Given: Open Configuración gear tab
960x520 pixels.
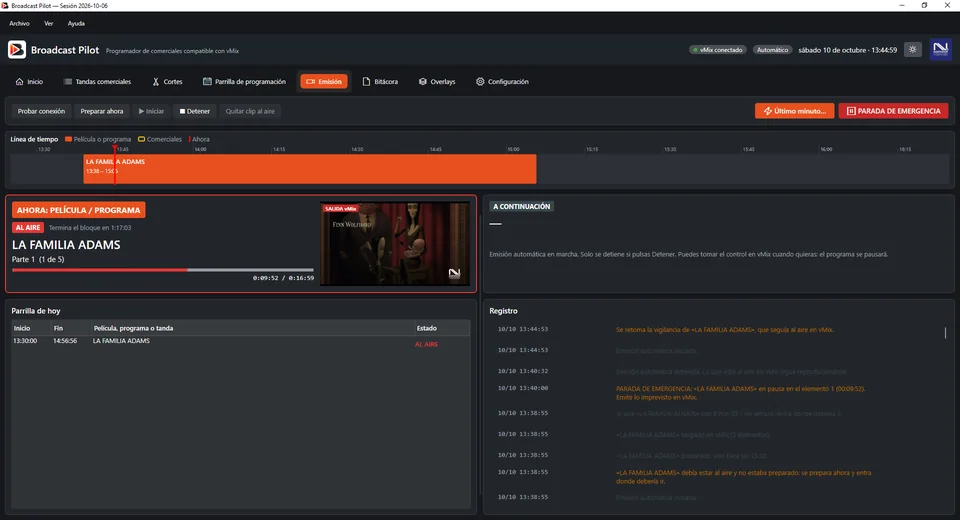Looking at the screenshot, I should 502,81.
